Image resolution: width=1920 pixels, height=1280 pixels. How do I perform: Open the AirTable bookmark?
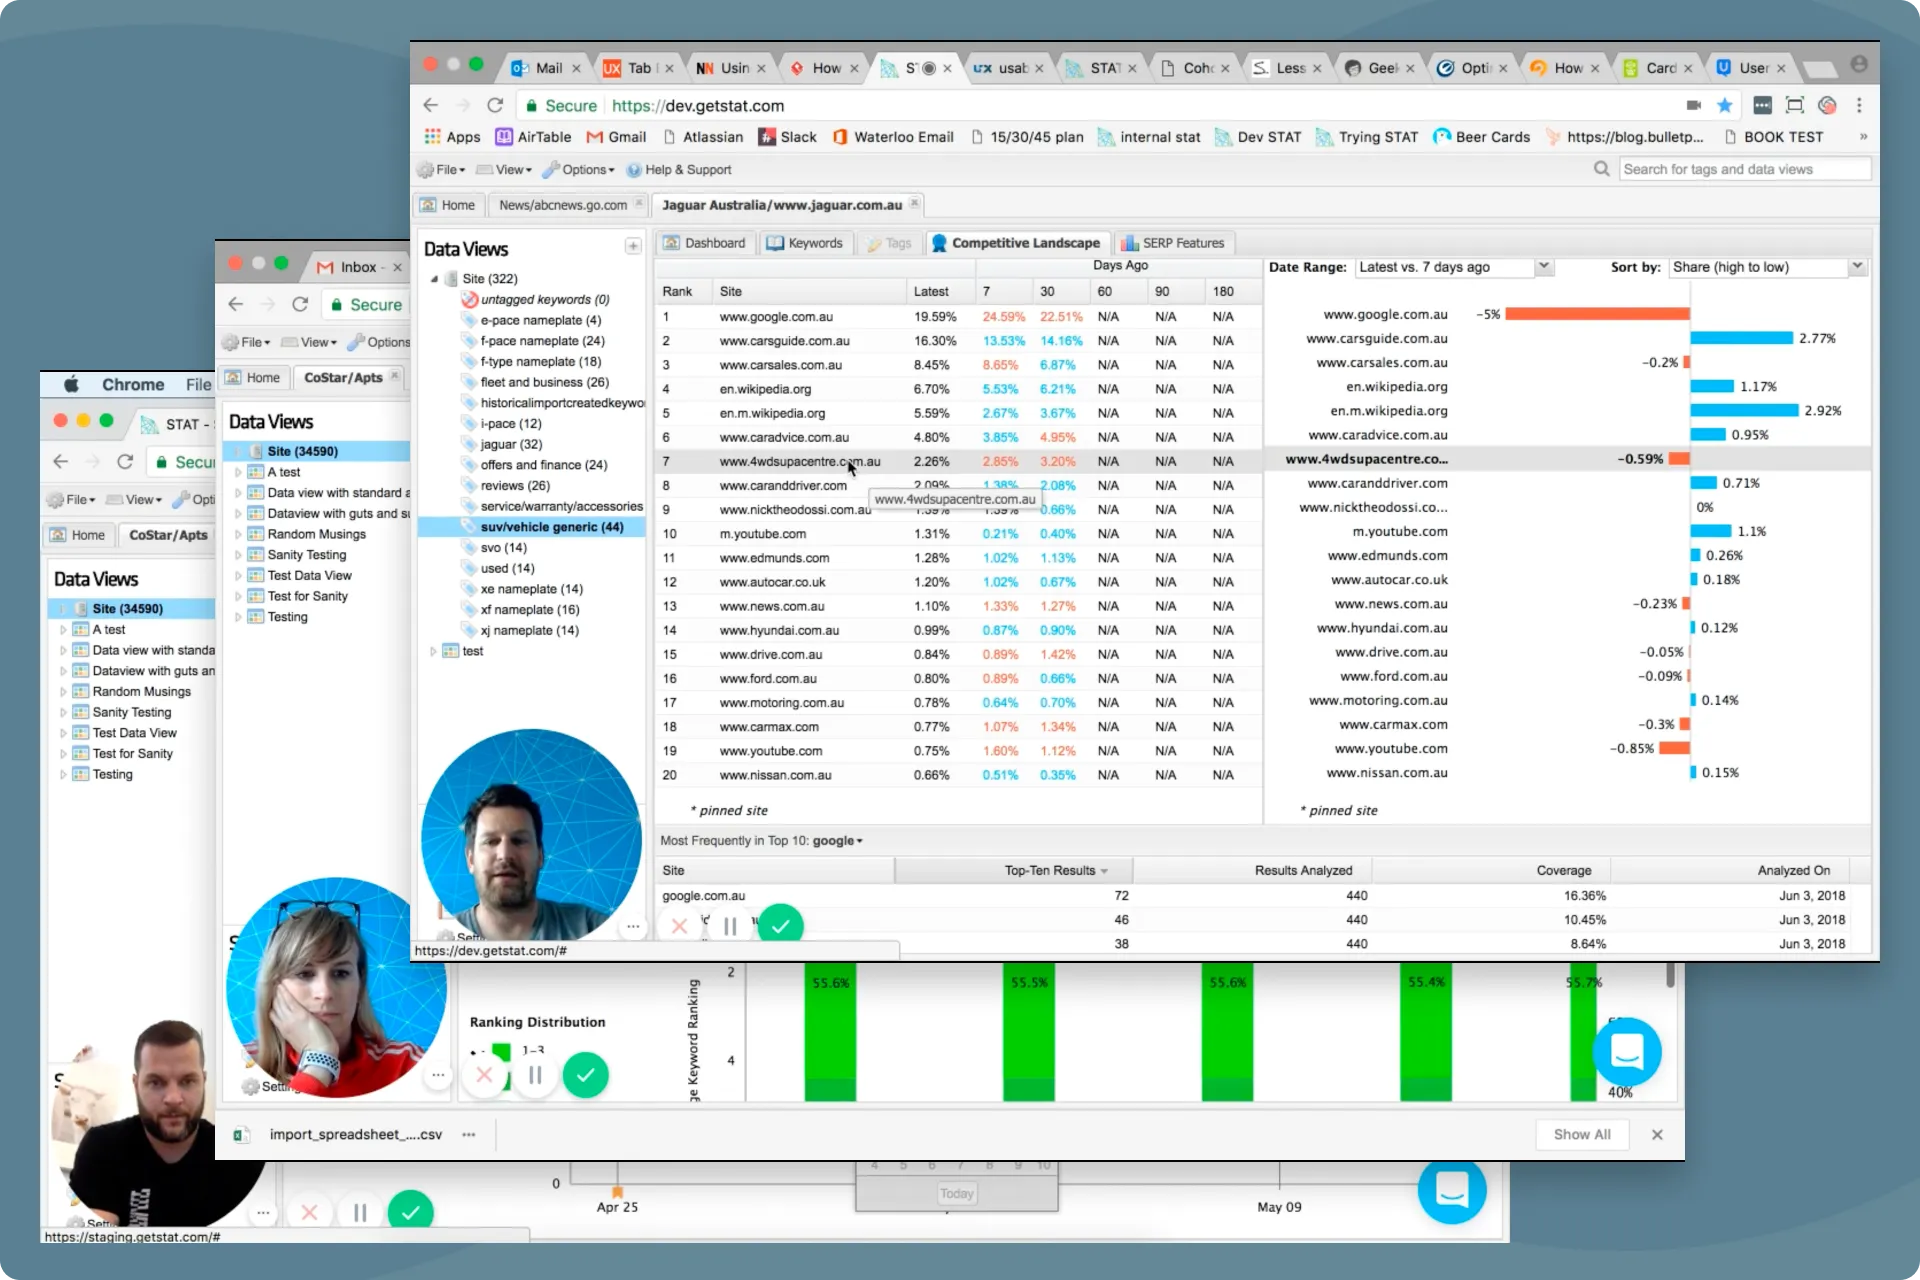point(534,137)
